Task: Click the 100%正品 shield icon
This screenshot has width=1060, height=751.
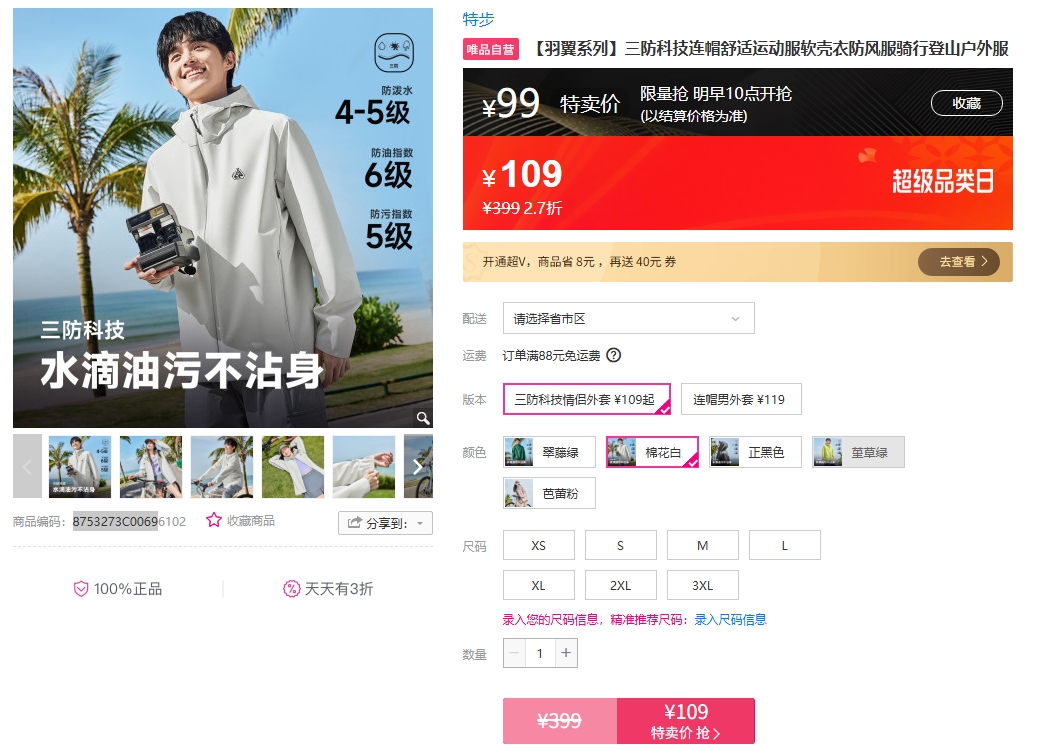Action: [x=80, y=589]
